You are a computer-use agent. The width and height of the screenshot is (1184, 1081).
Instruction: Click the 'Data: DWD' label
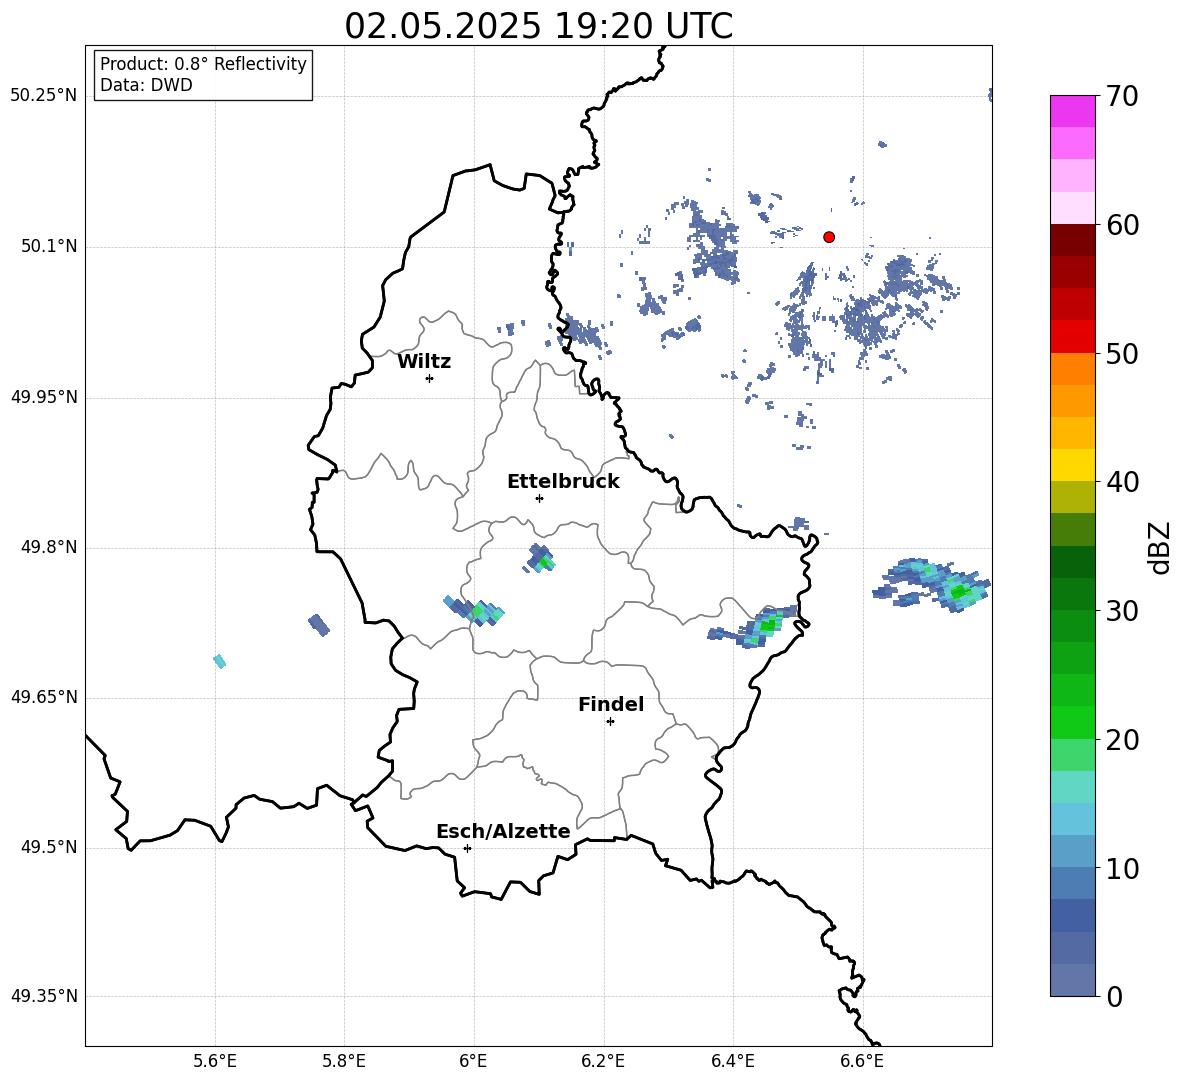click(146, 85)
